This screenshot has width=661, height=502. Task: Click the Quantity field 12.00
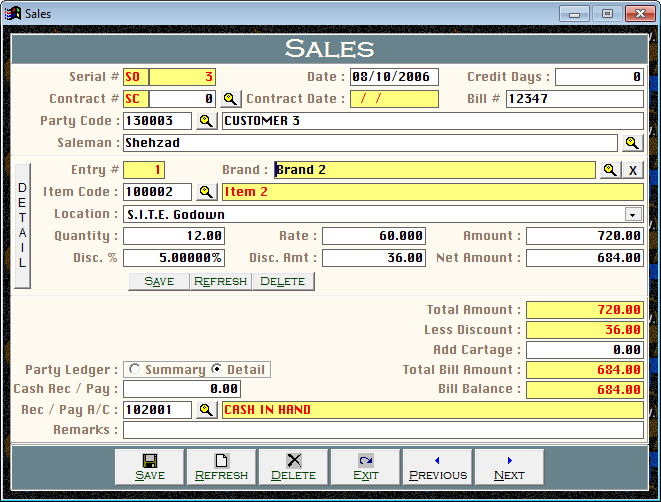click(174, 236)
